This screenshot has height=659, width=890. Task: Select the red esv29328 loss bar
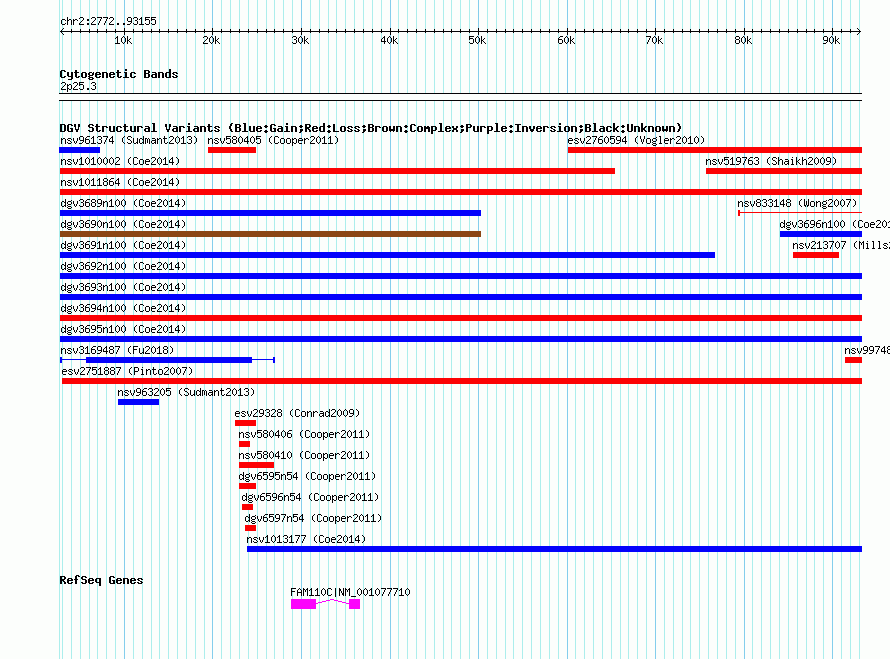[245, 423]
